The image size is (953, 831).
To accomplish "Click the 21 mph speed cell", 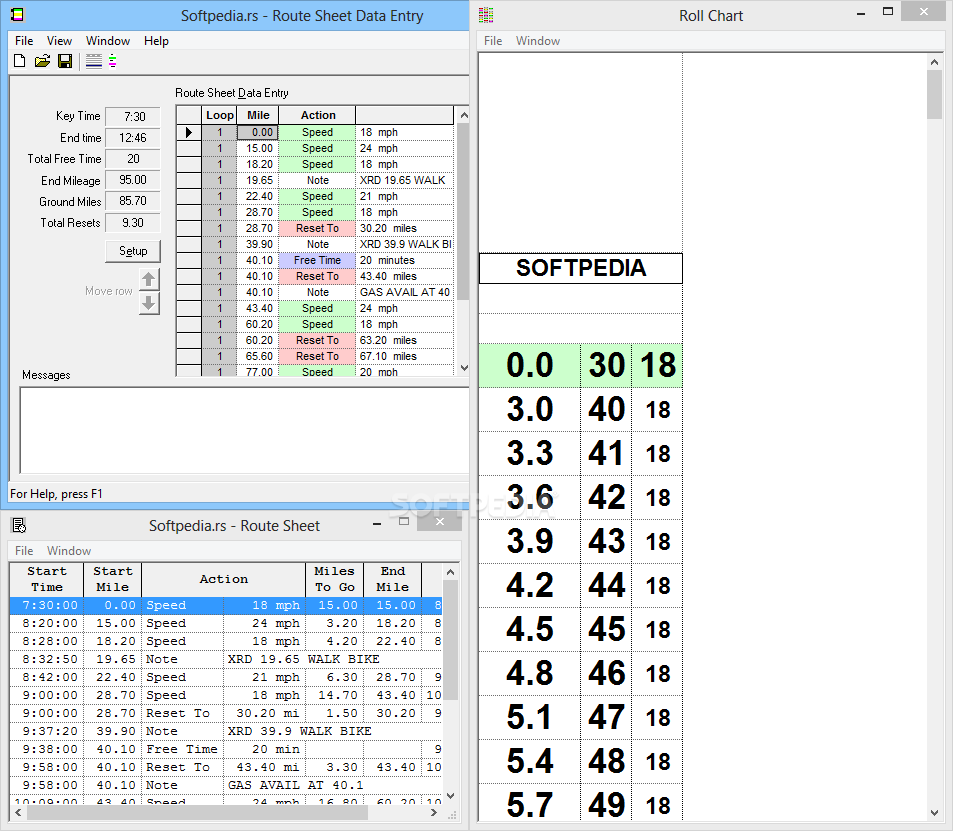I will [404, 196].
